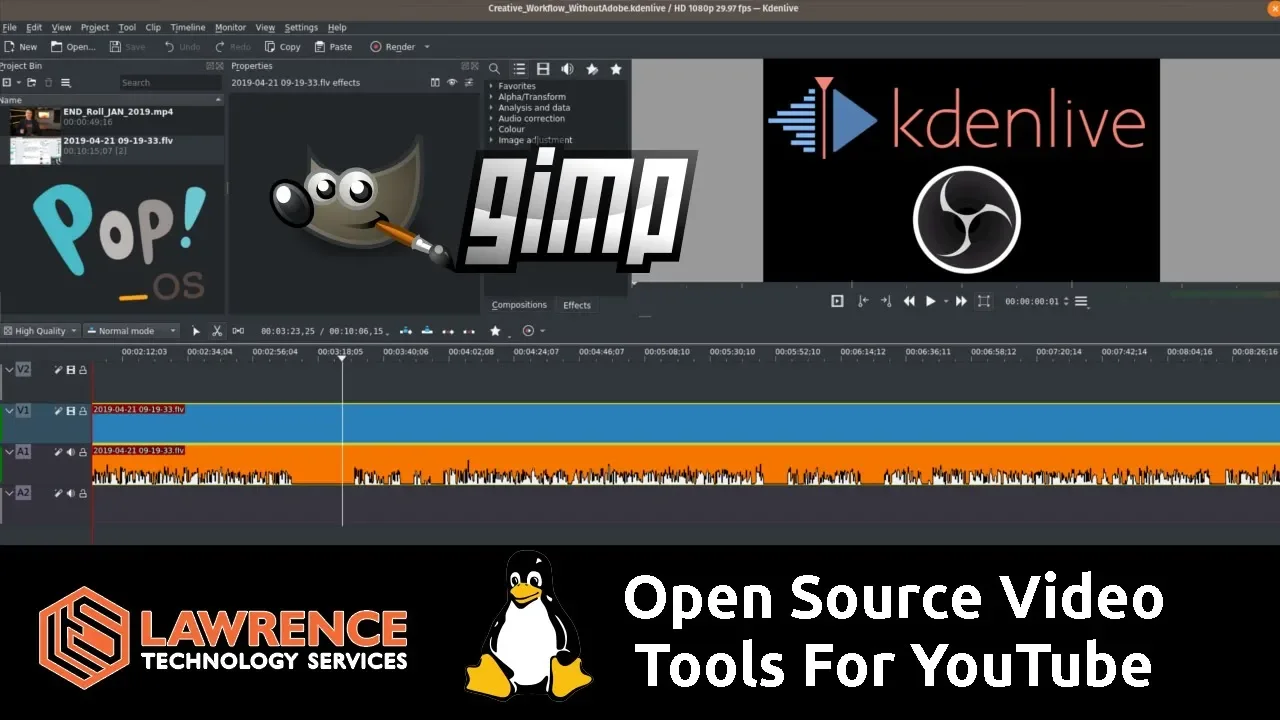Click the Add Clip icon in Project Bin
Screen dimensions: 1280x720
(x=5, y=82)
